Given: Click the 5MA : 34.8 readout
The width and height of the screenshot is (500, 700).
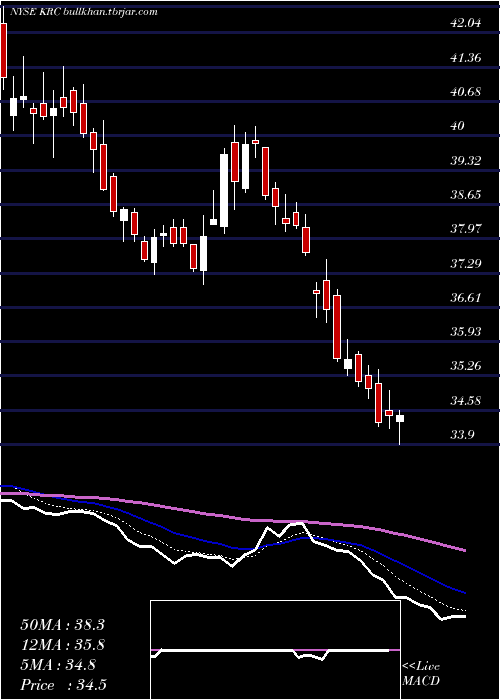Looking at the screenshot, I should tap(58, 665).
